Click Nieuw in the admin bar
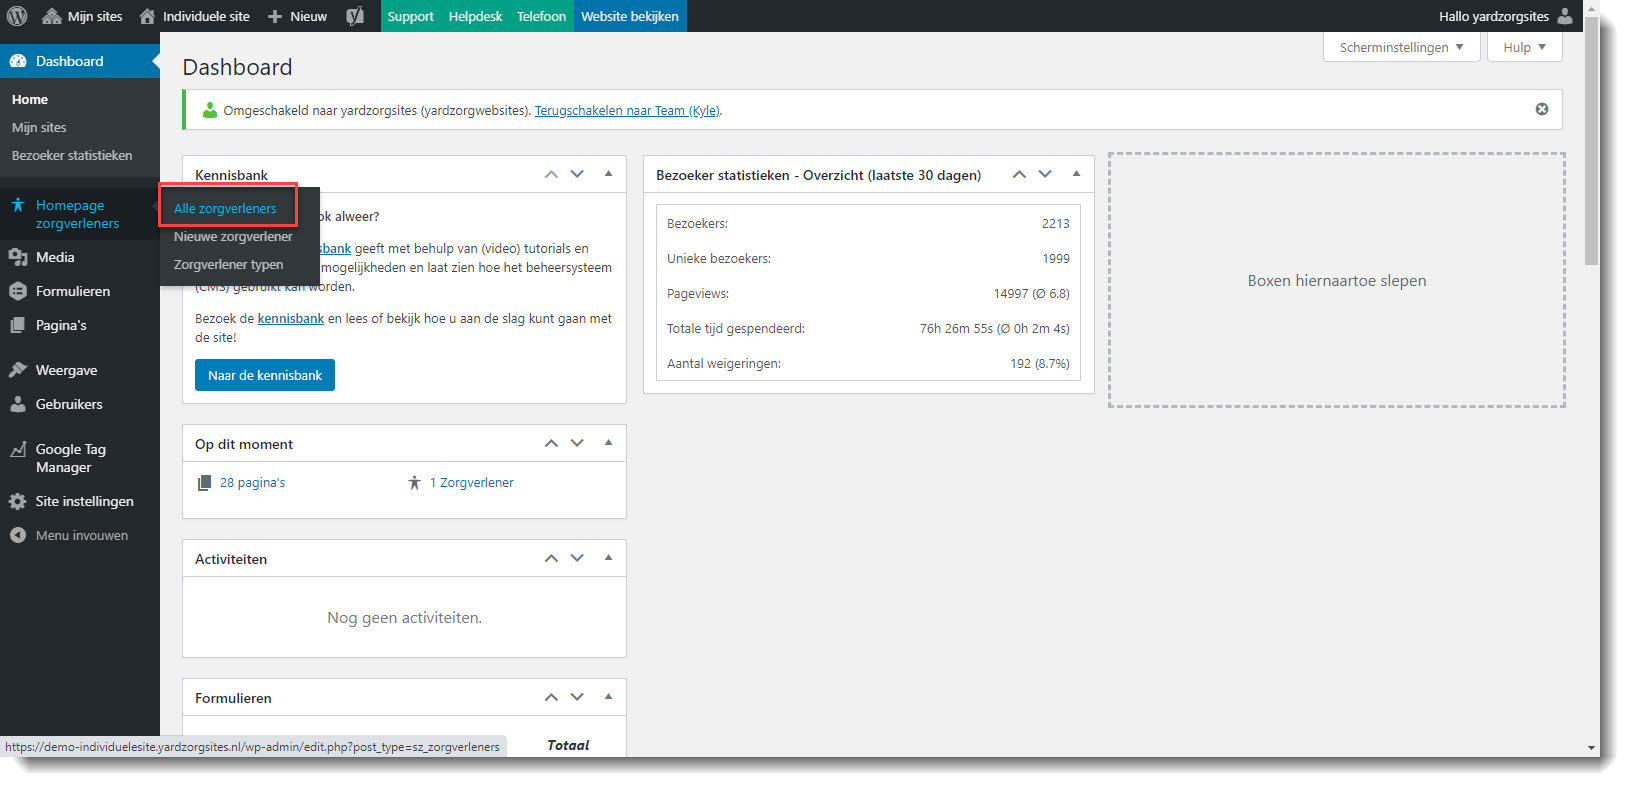Viewport: 1630px width, 787px height. pos(297,16)
